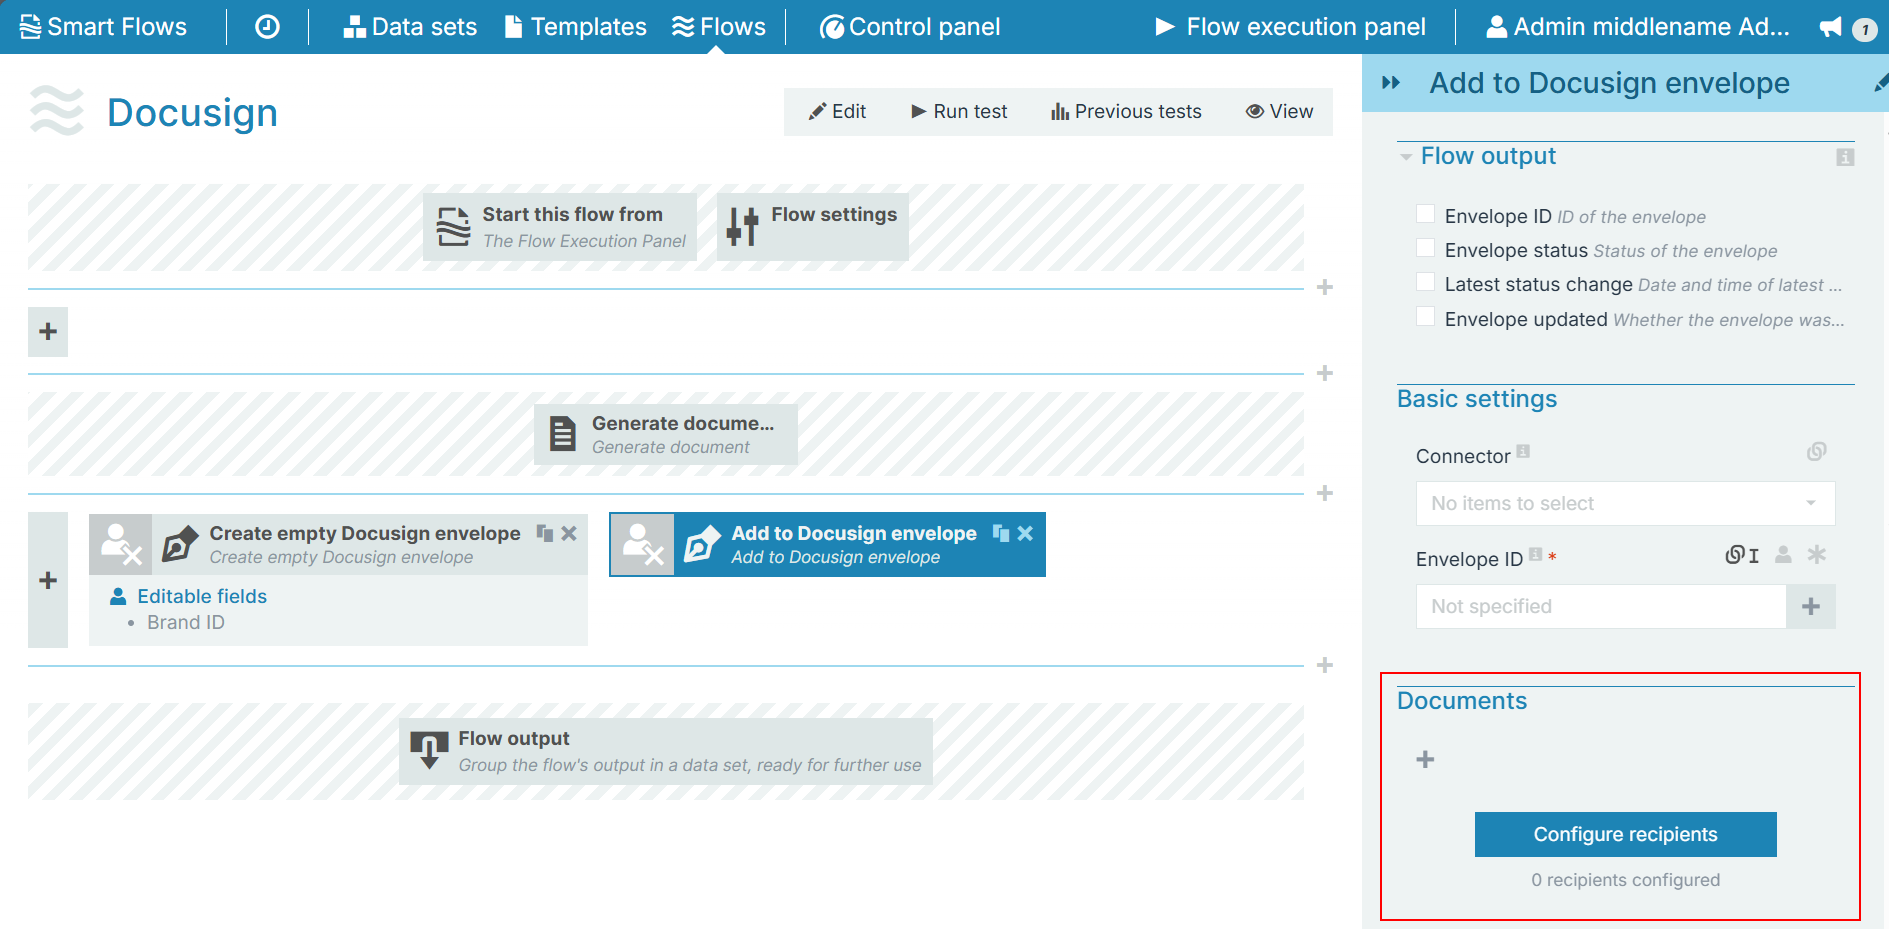
Task: Collapse side panel with double-arrow icon
Action: point(1390,83)
